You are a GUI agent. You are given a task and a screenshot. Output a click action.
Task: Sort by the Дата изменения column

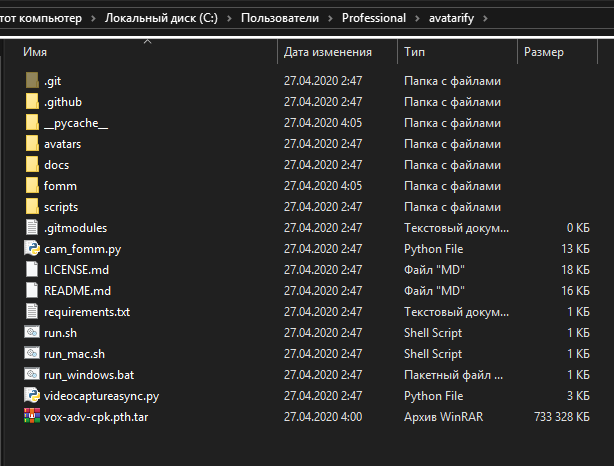pos(327,52)
